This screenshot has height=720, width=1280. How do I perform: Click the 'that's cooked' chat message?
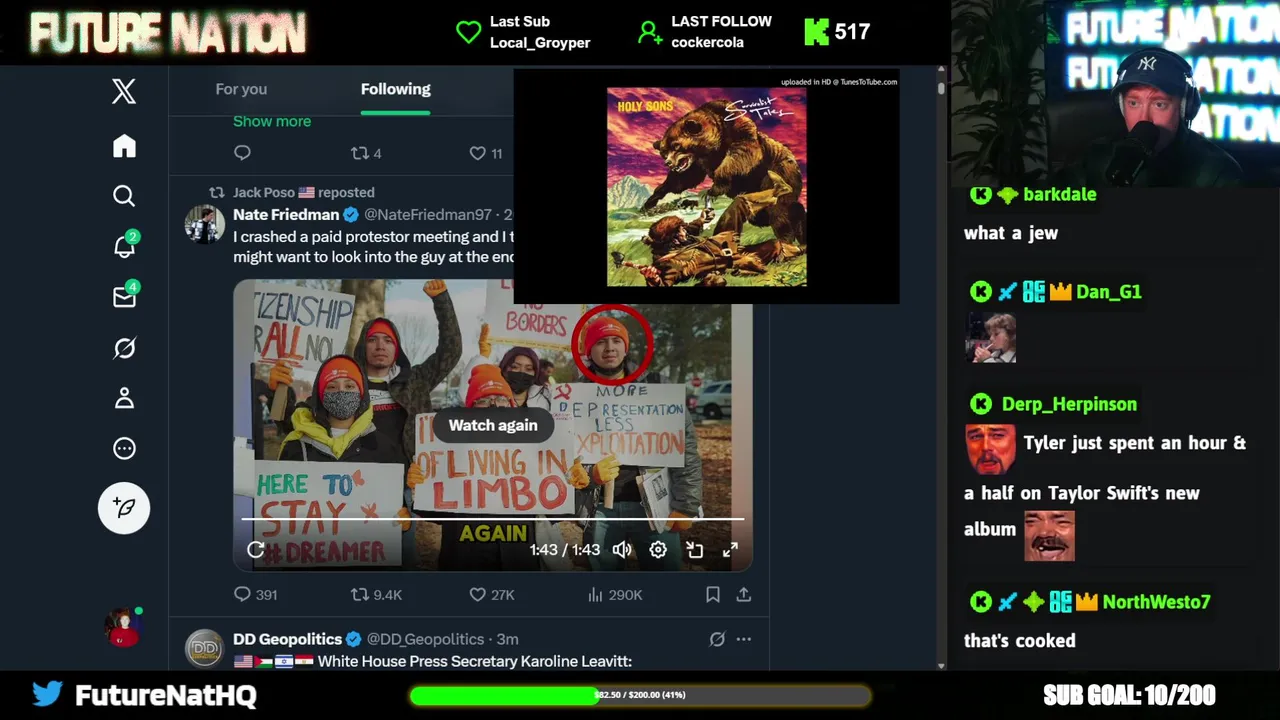[1020, 641]
